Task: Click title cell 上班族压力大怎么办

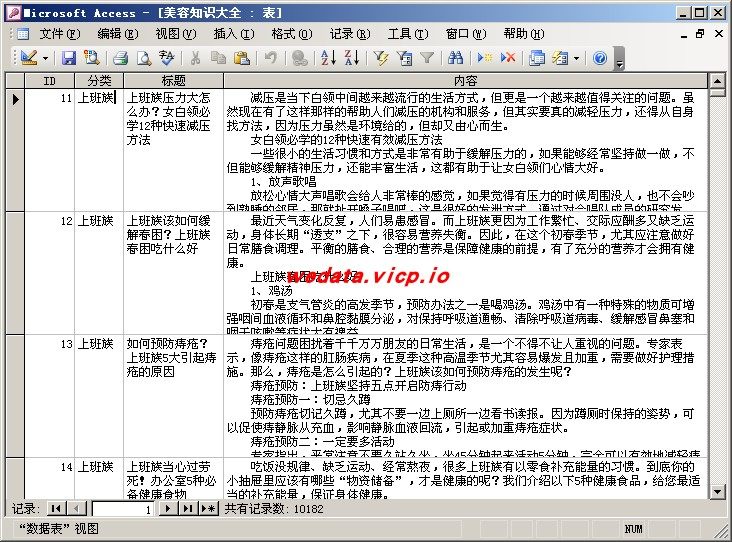Action: [173, 150]
